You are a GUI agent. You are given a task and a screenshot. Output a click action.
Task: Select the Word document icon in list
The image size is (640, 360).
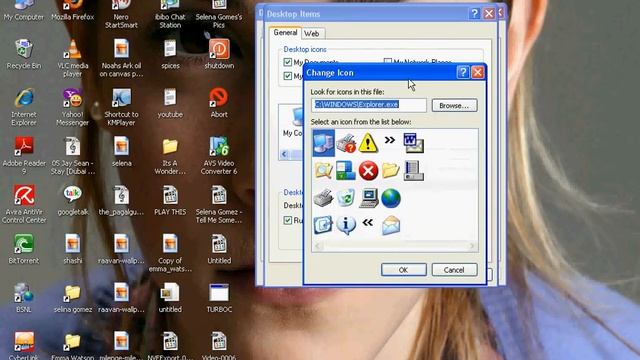point(413,143)
